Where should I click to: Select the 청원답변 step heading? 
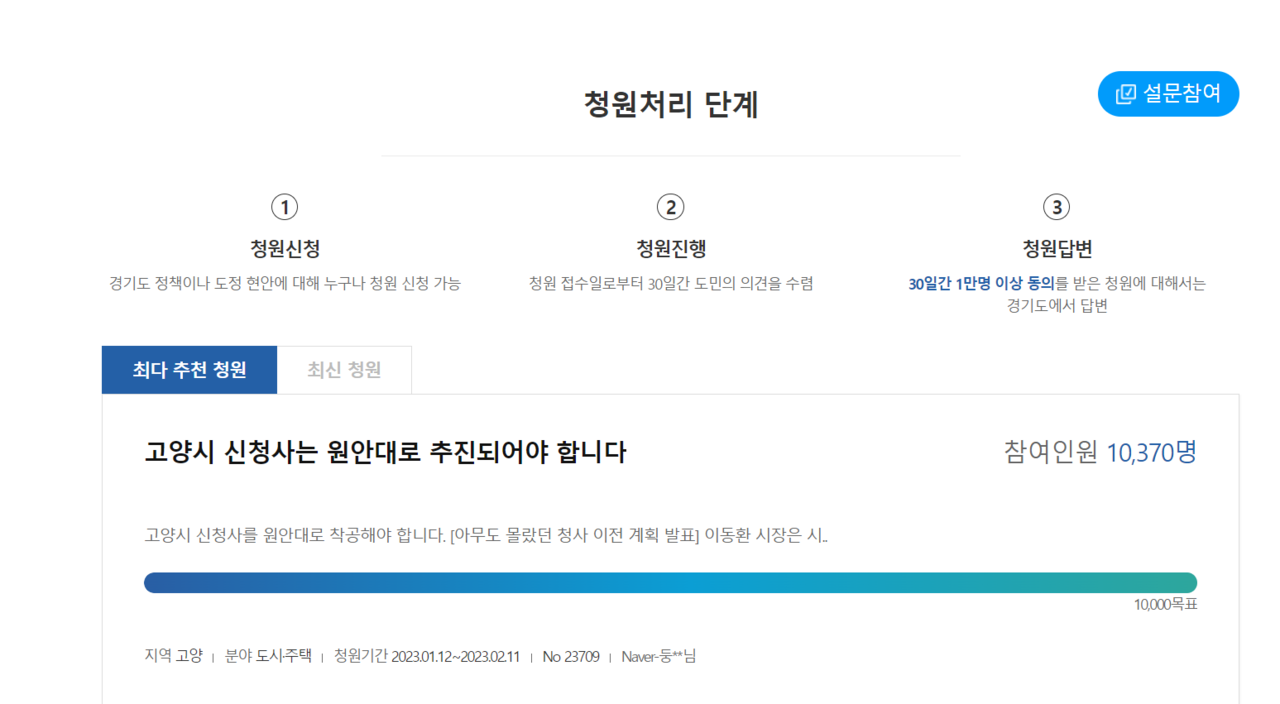(x=1056, y=249)
